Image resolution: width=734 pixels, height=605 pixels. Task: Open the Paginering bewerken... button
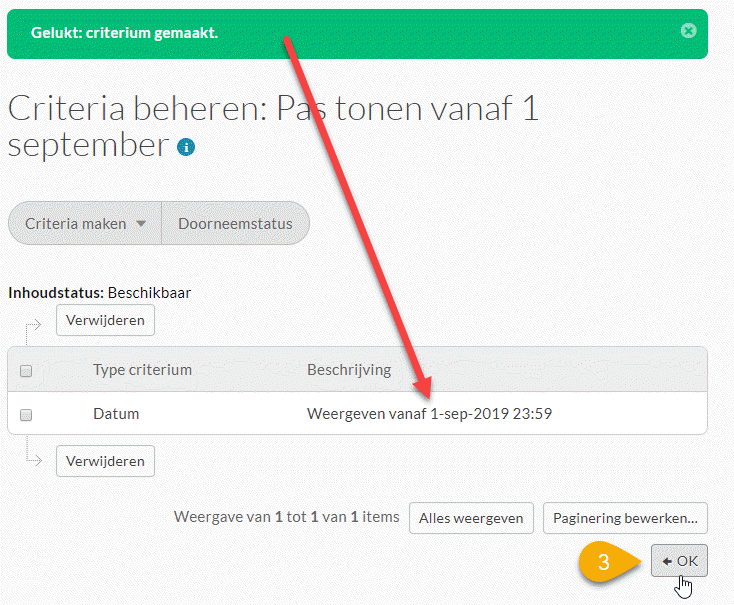tap(625, 518)
